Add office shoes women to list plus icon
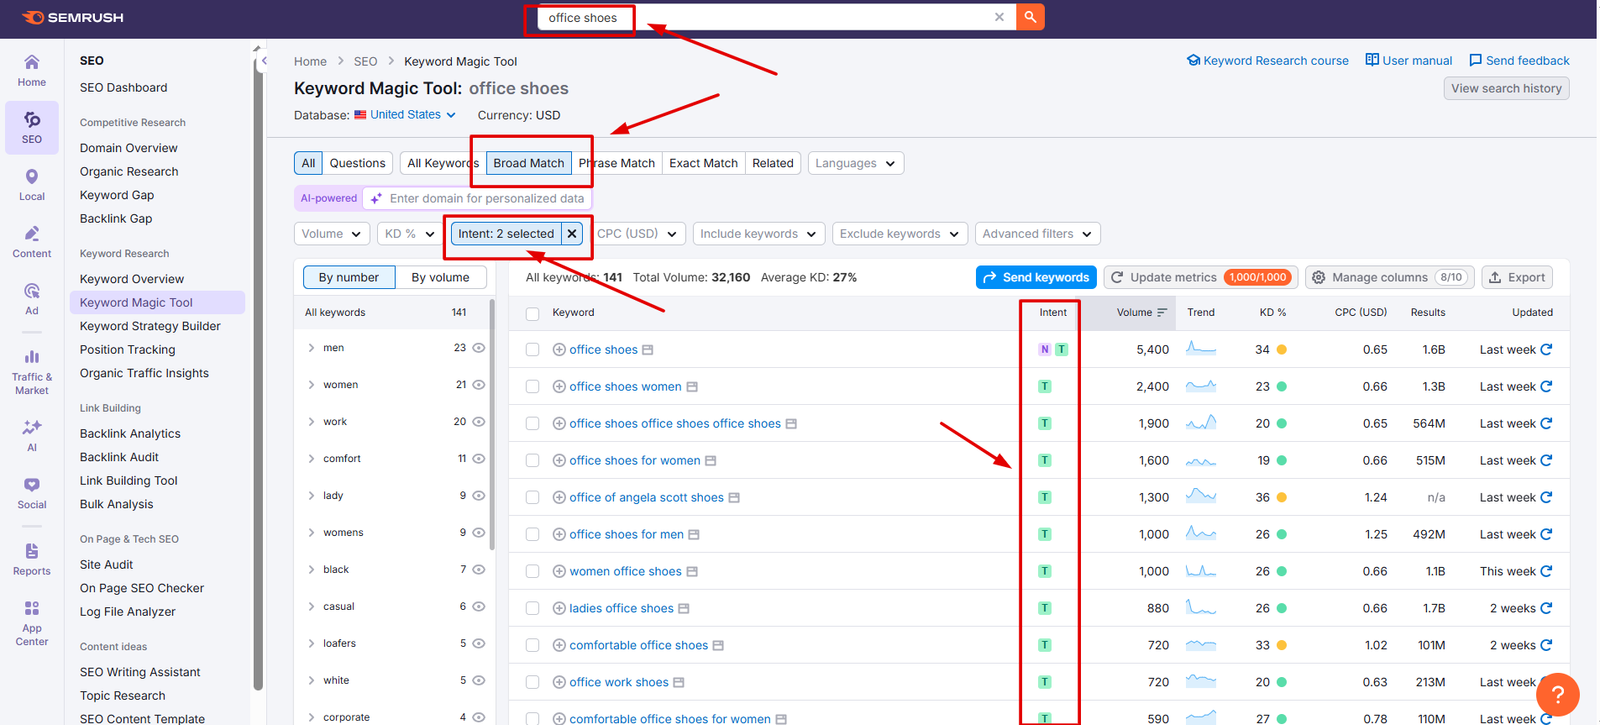1600x725 pixels. 559,386
